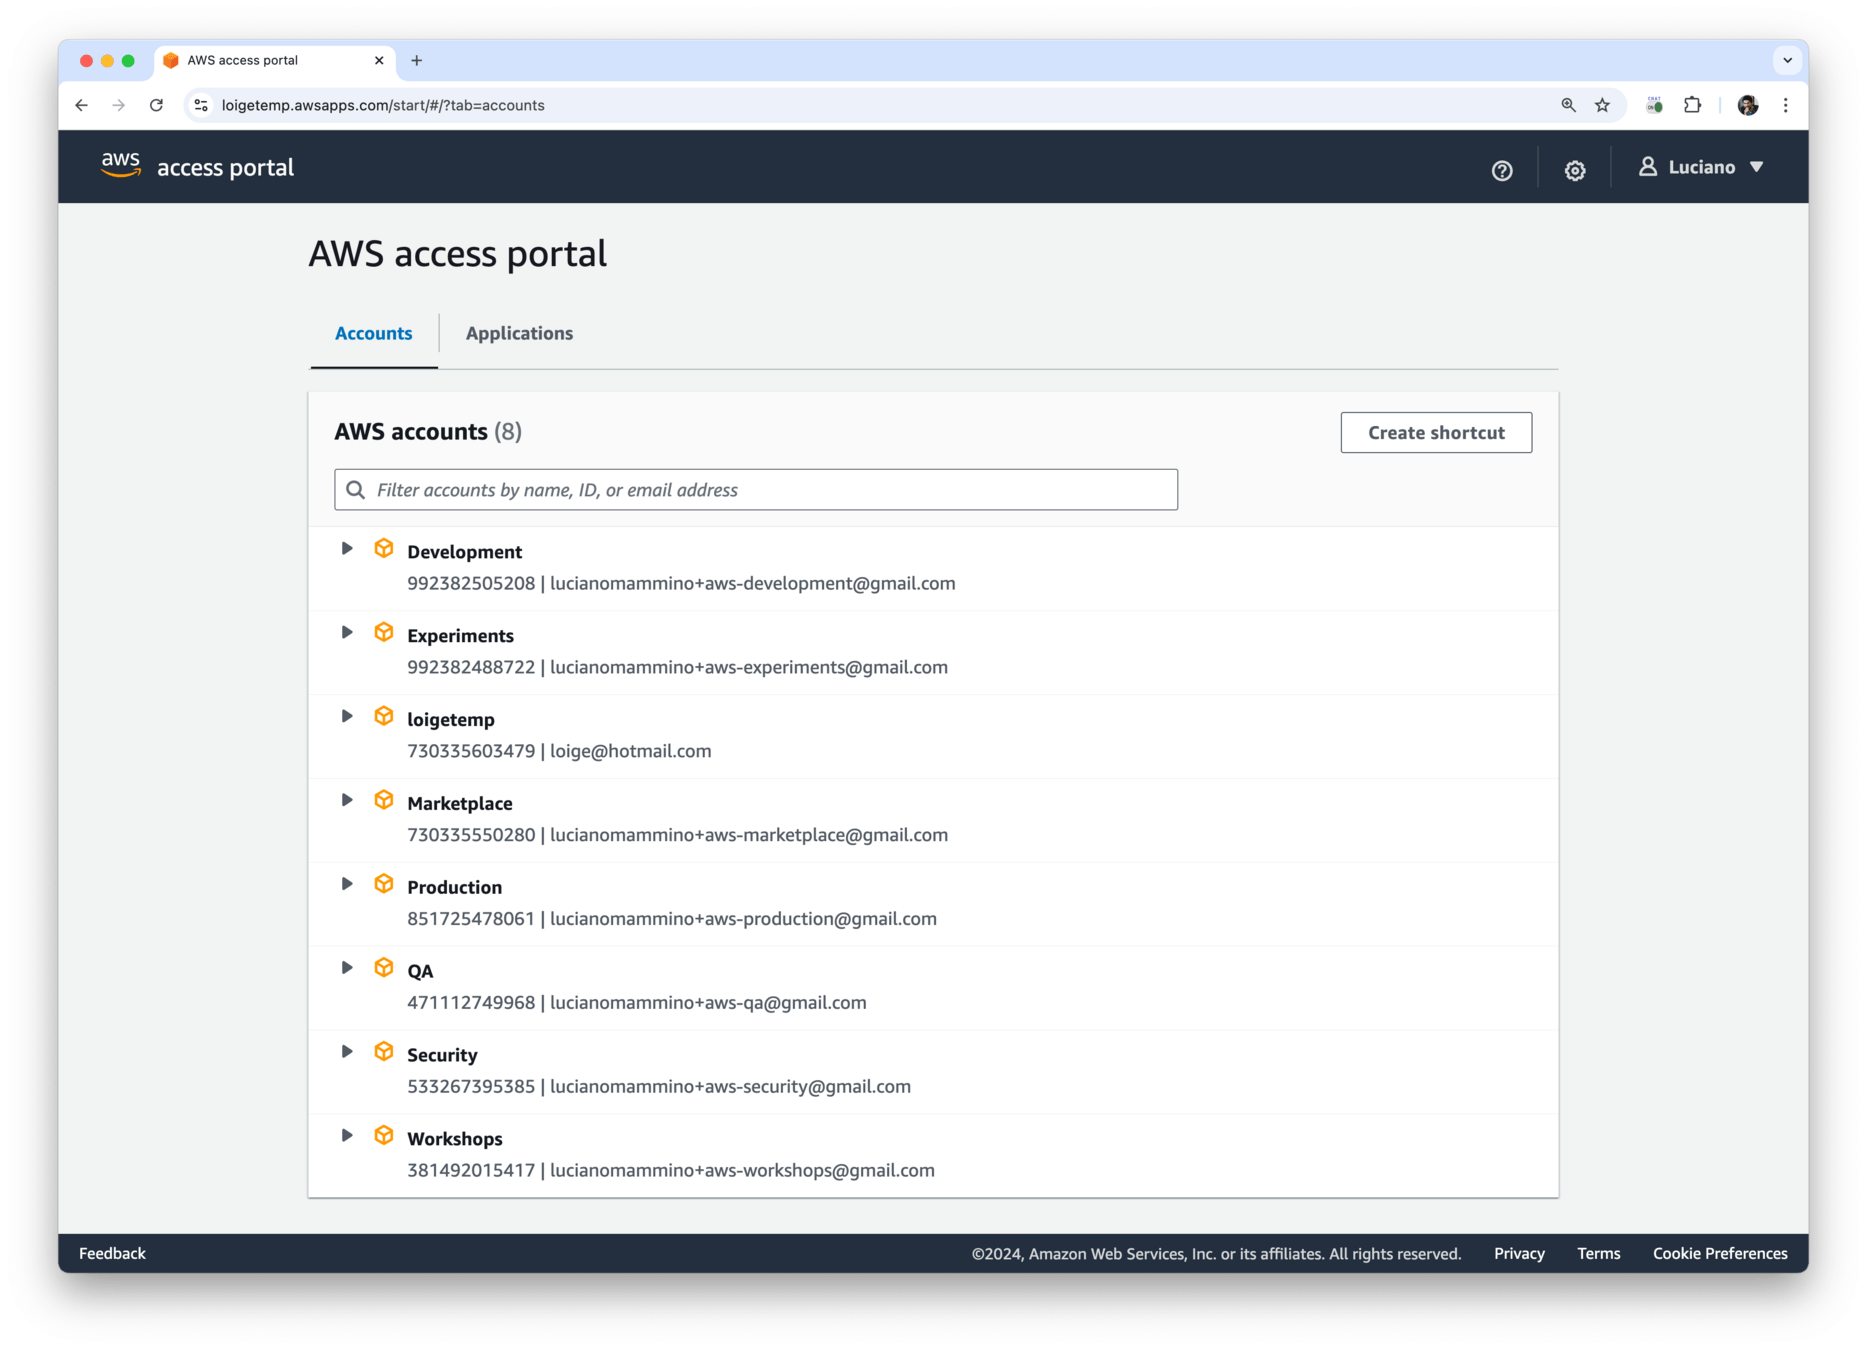This screenshot has height=1350, width=1867.
Task: Click email loige@hotmail.com
Action: click(630, 751)
